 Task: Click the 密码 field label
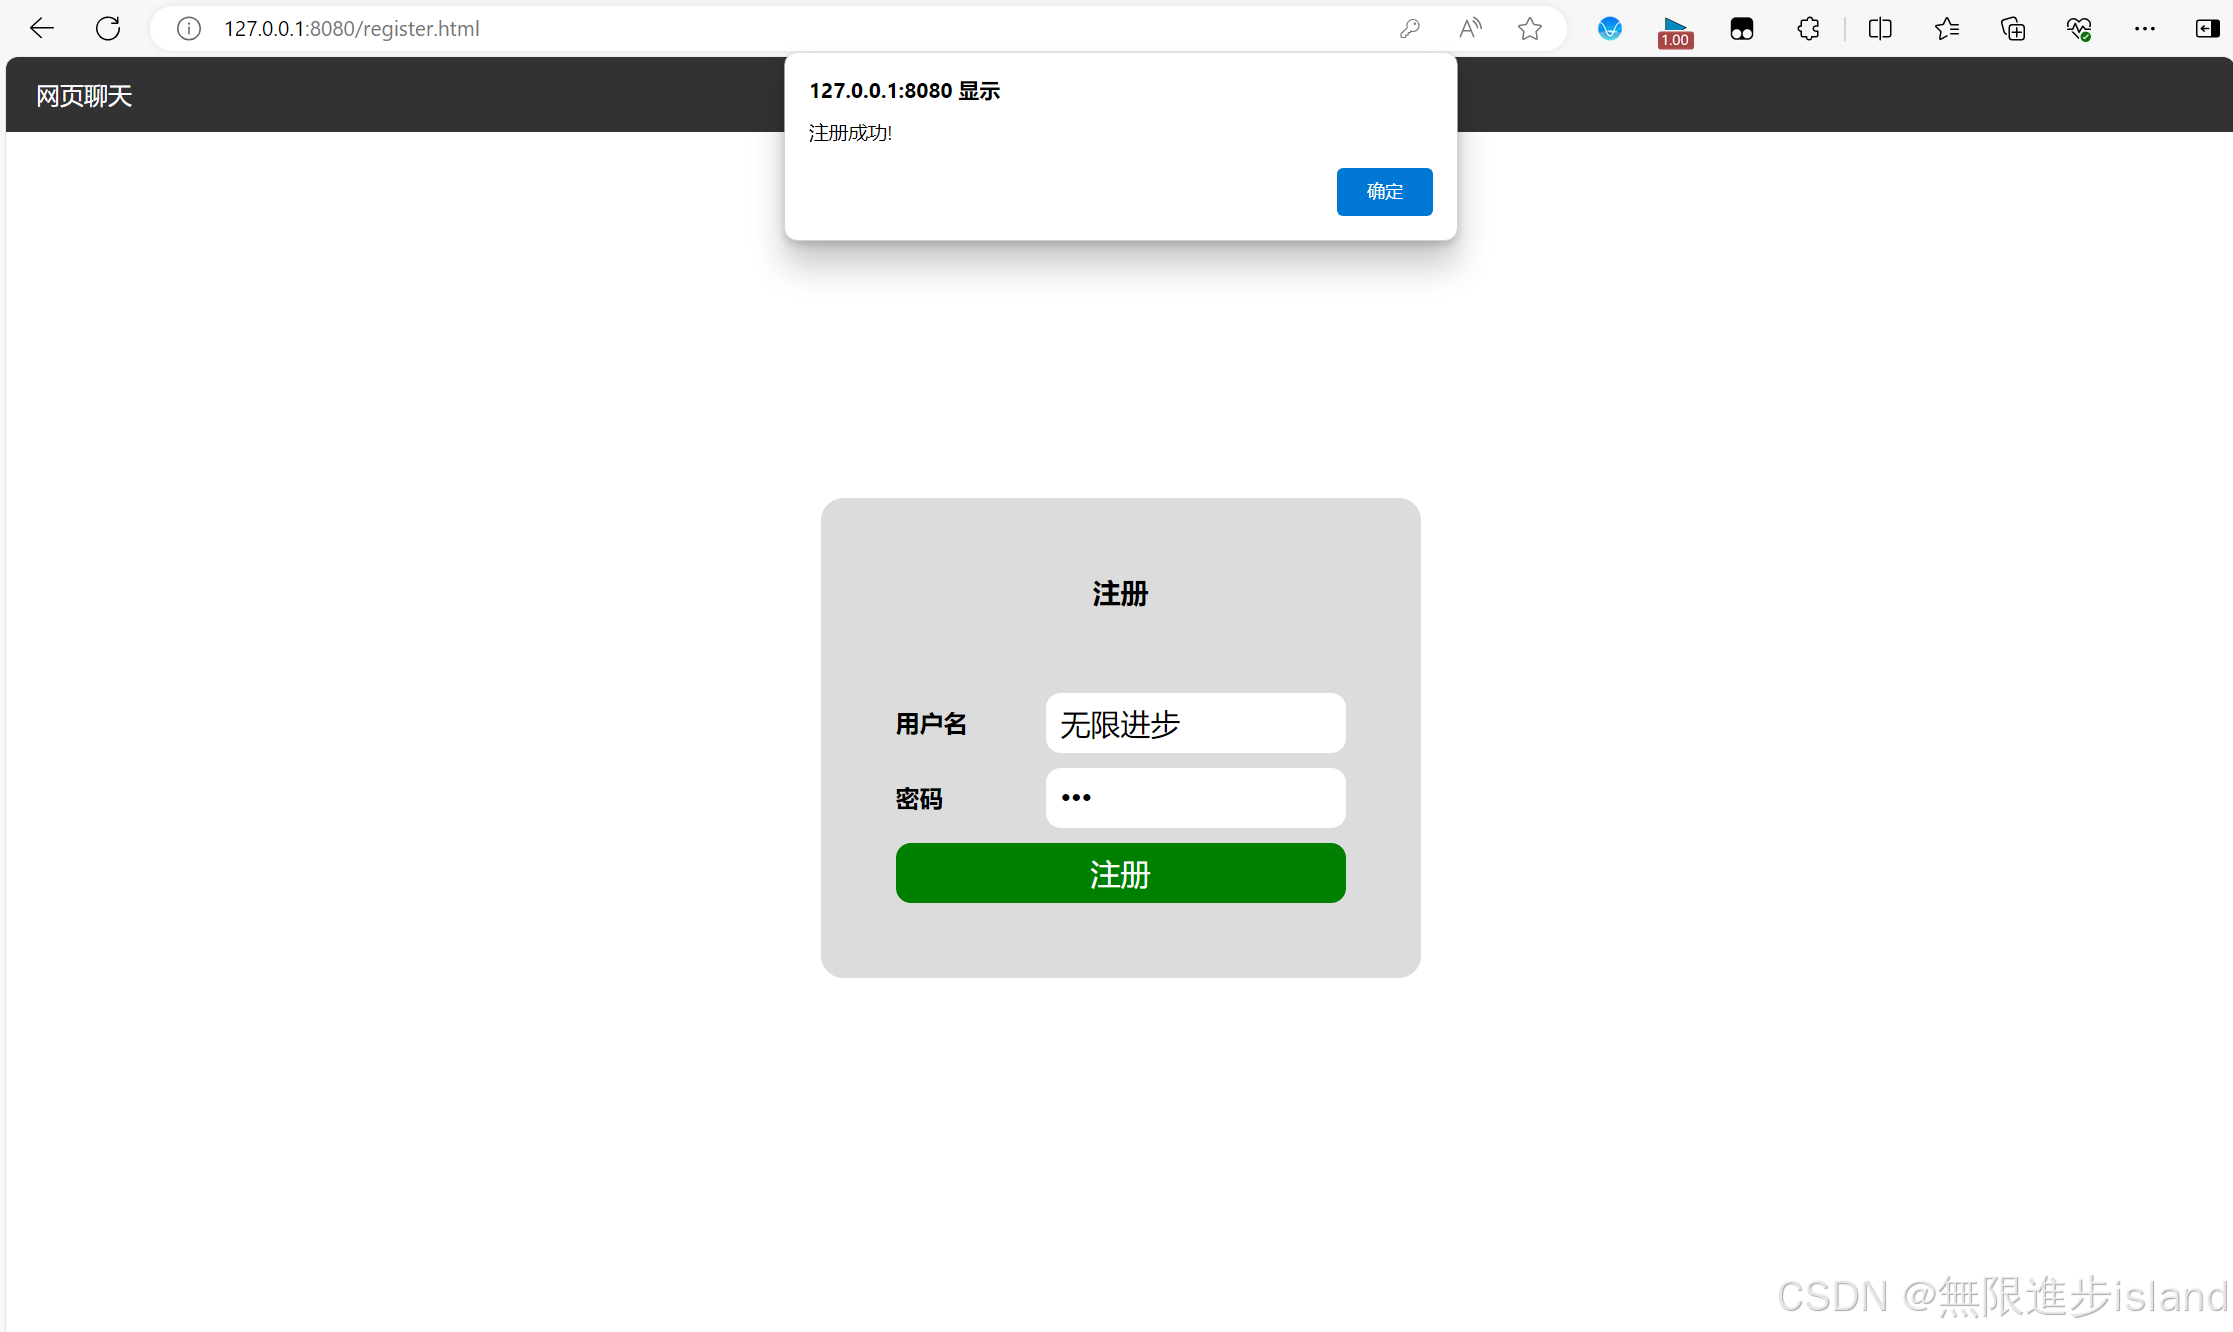click(x=919, y=799)
